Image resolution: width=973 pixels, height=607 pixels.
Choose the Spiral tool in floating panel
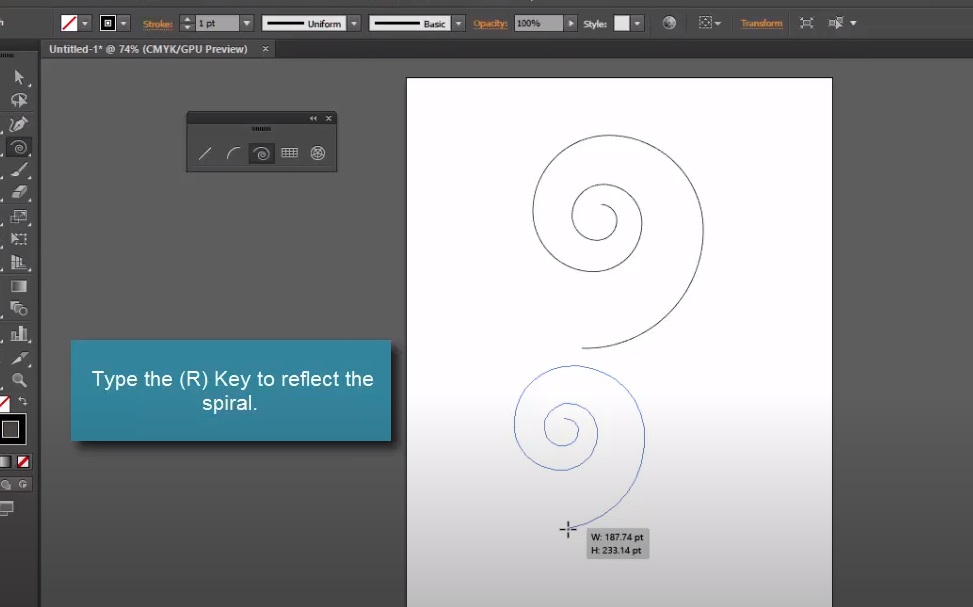click(x=261, y=153)
